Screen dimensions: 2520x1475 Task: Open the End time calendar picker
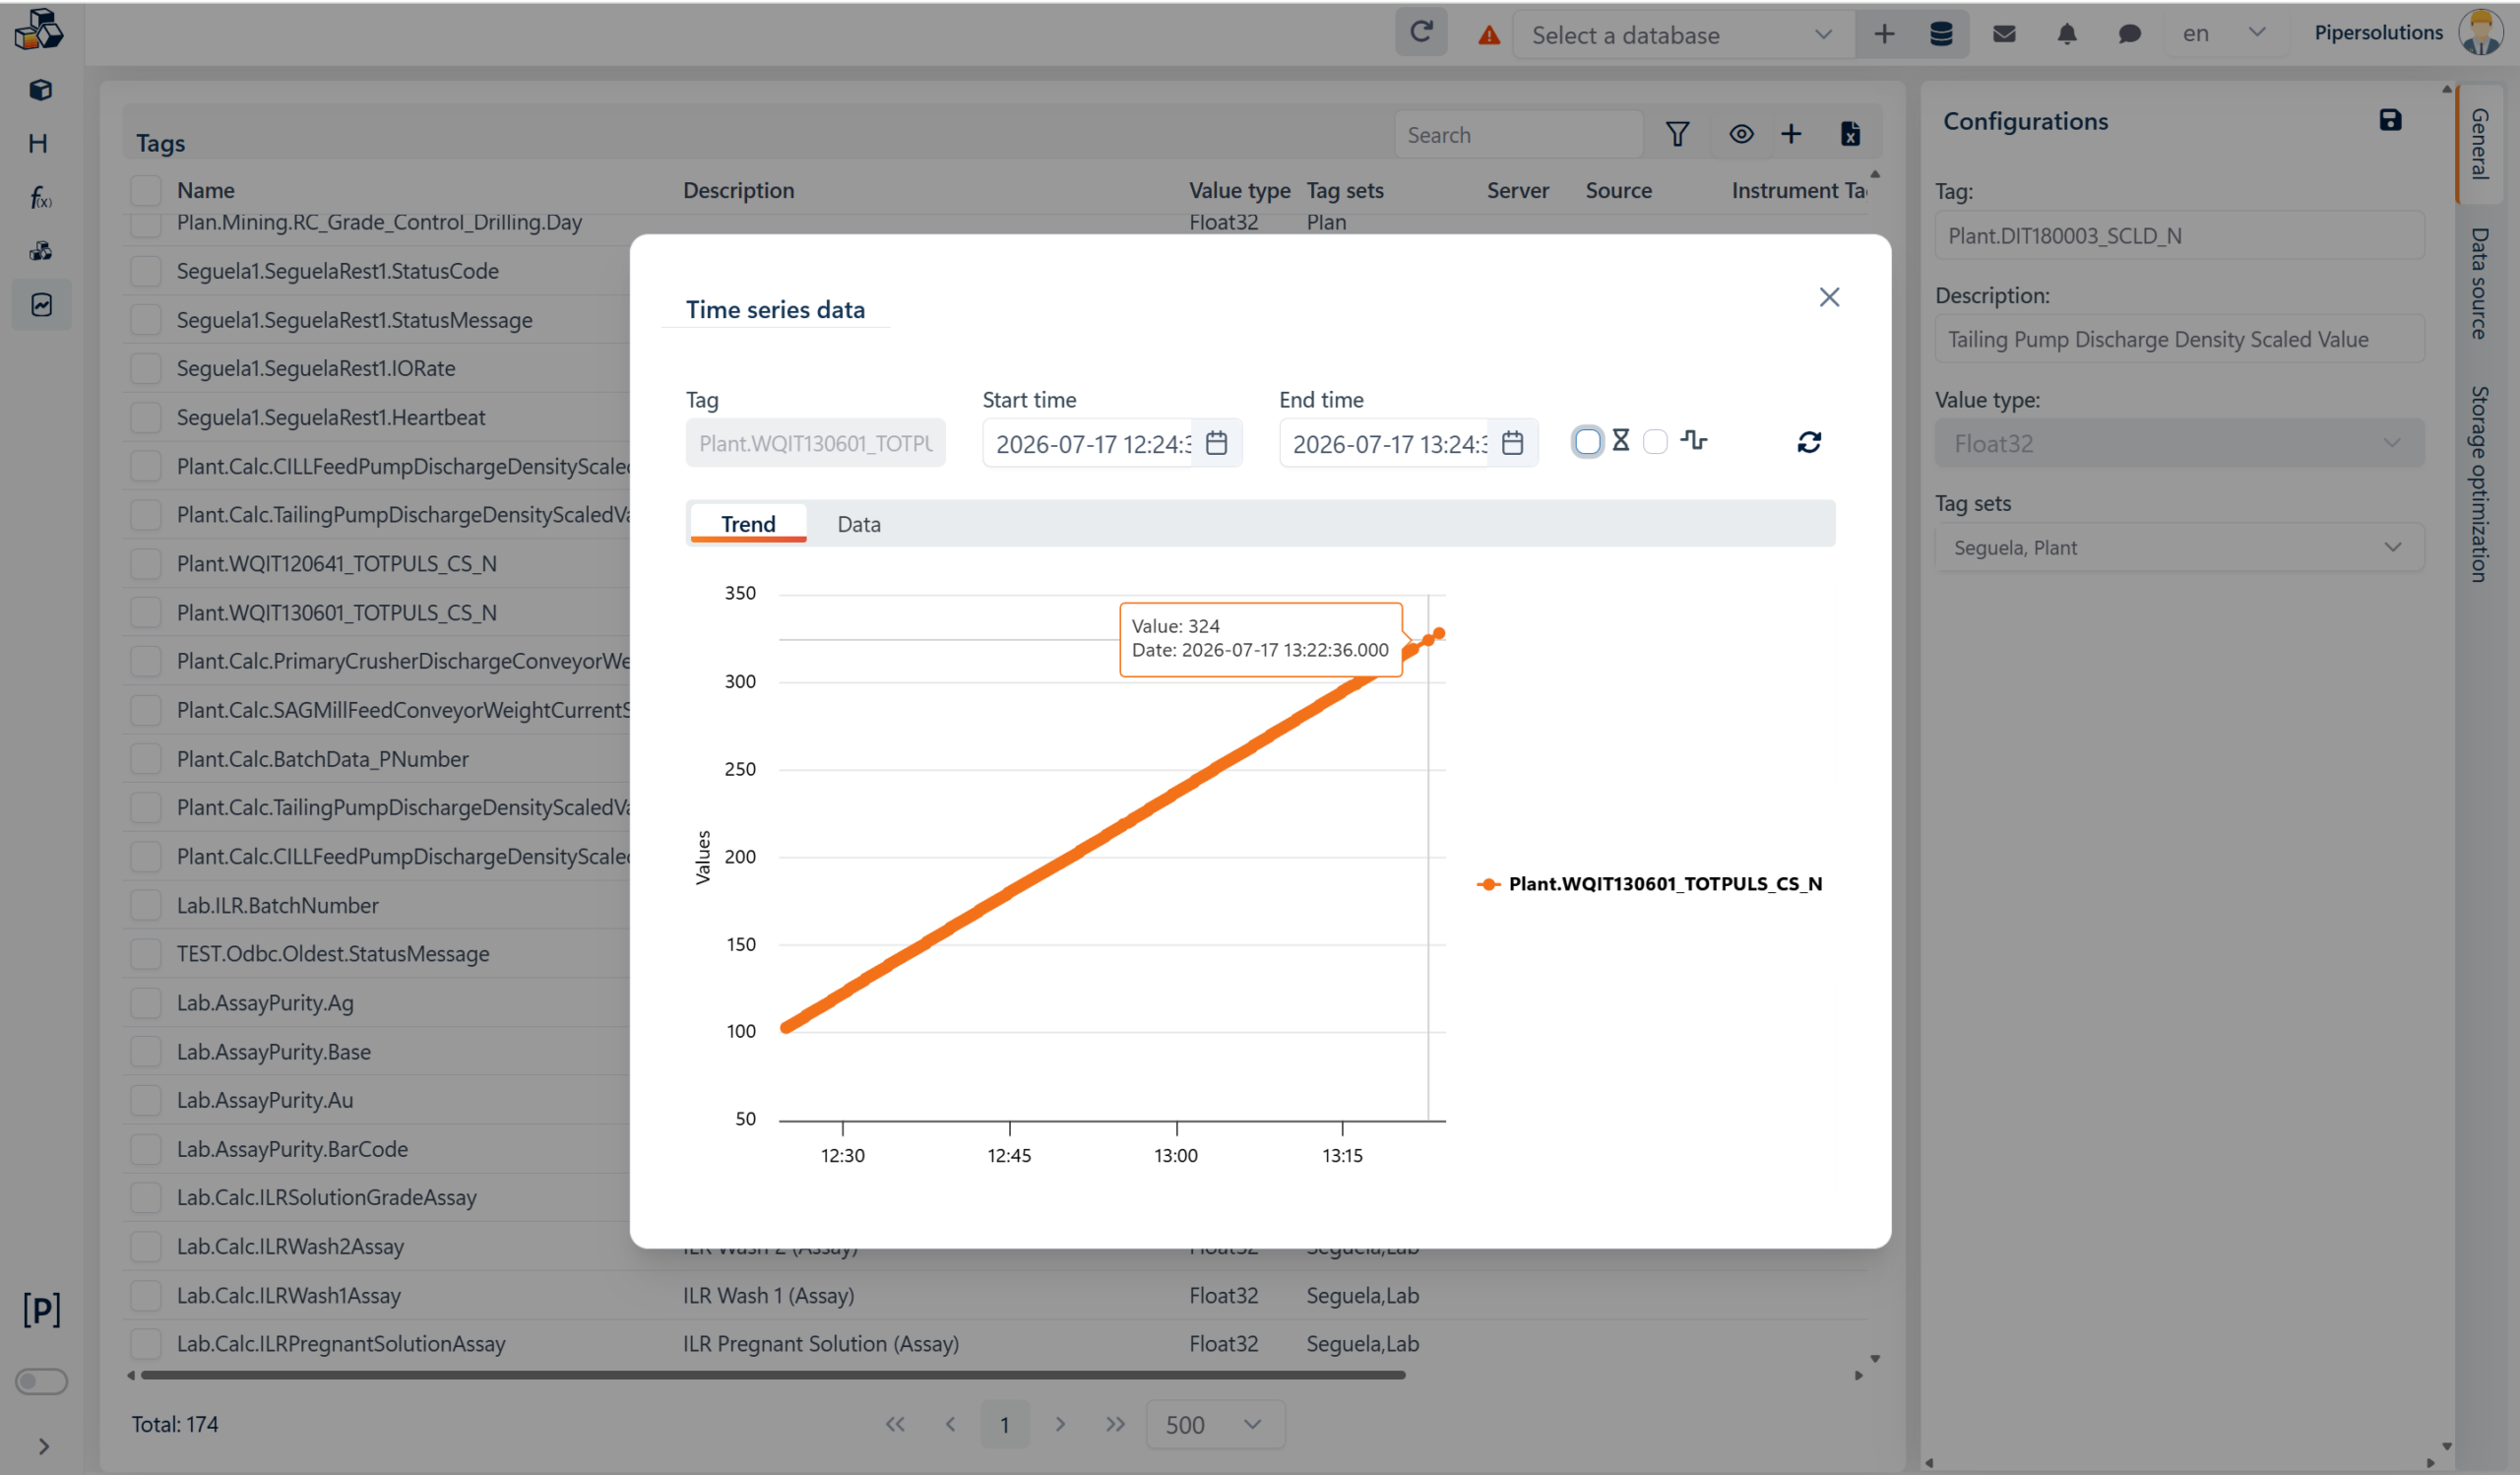click(1512, 443)
